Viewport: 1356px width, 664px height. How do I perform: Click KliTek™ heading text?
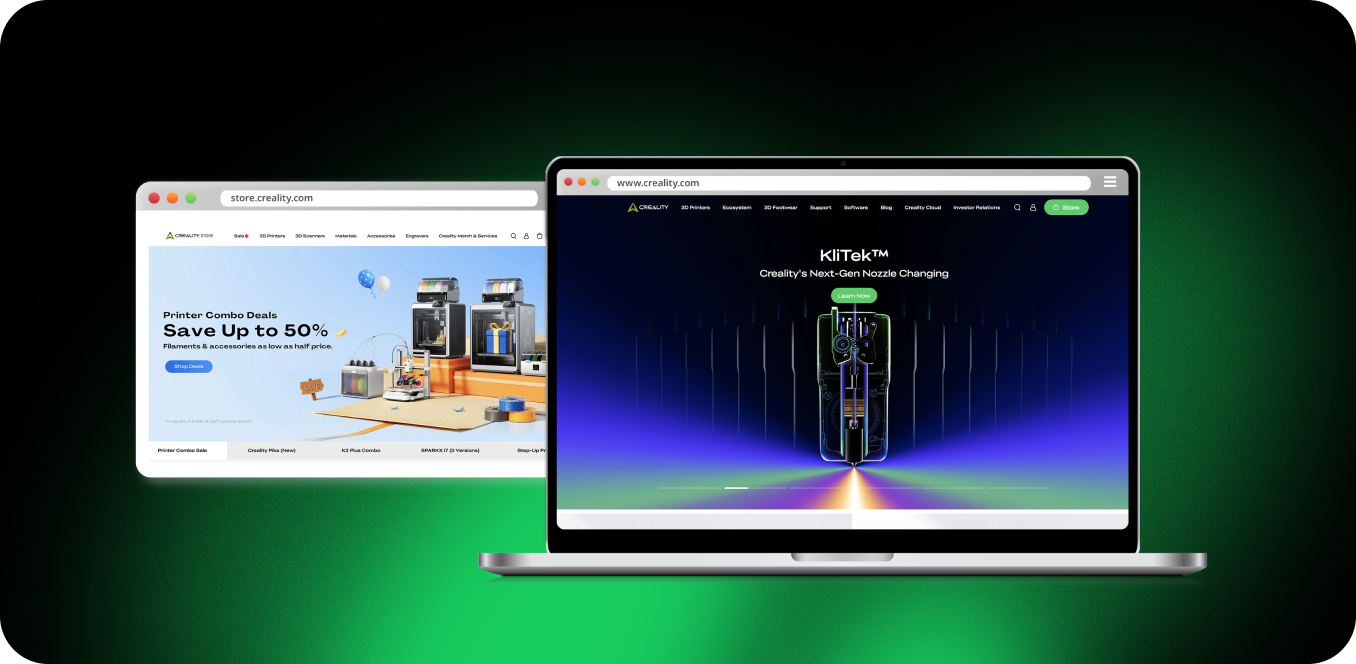[854, 256]
